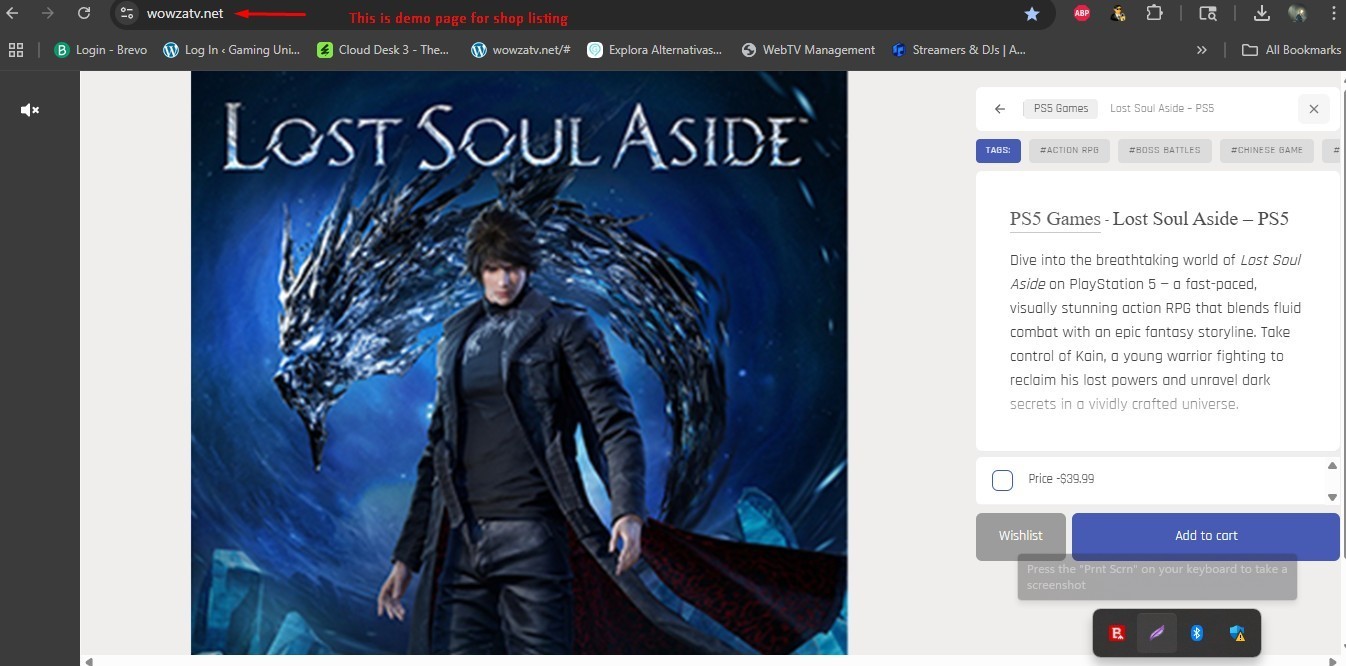The height and width of the screenshot is (666, 1346).
Task: Reload the page
Action: click(x=84, y=13)
